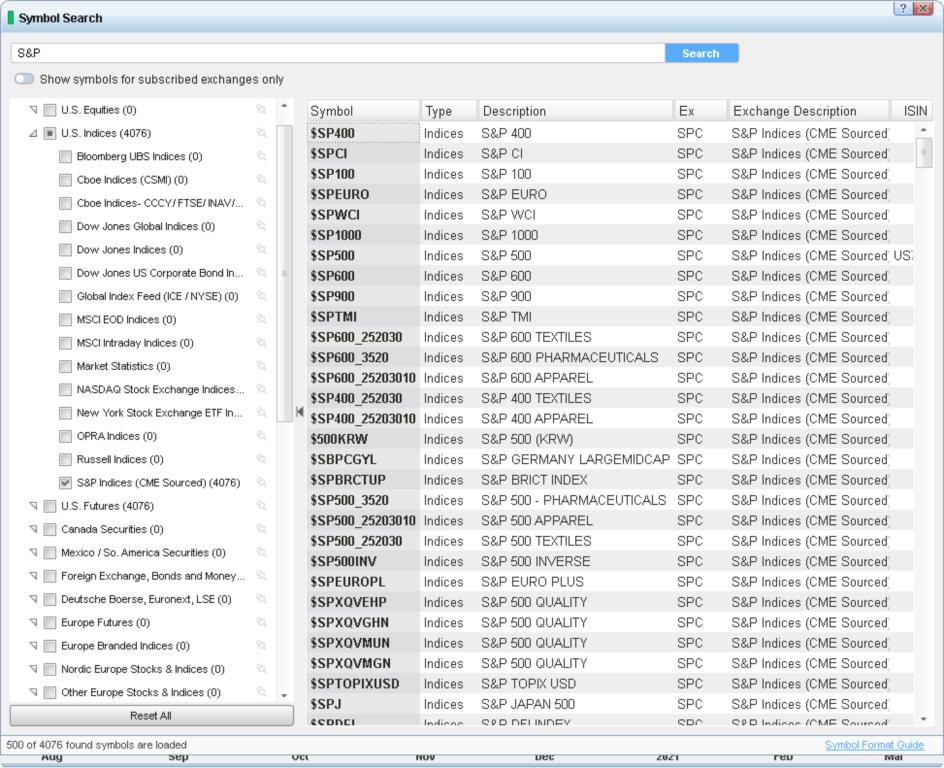Check the Russell Indices checkbox

click(66, 460)
